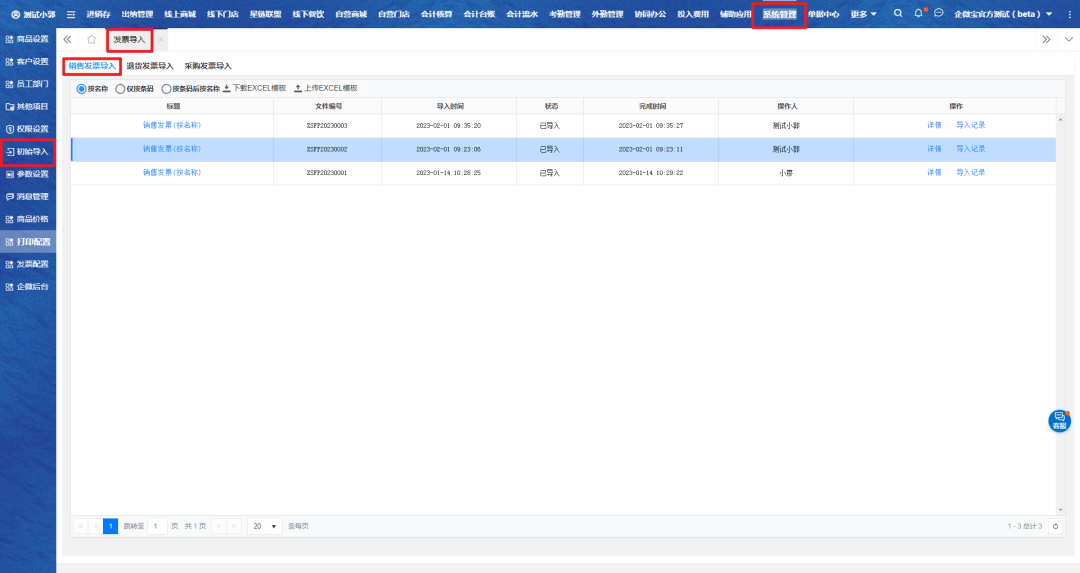This screenshot has height=573, width=1080.
Task: Open the page size dropdown showing 20
Action: 264,526
